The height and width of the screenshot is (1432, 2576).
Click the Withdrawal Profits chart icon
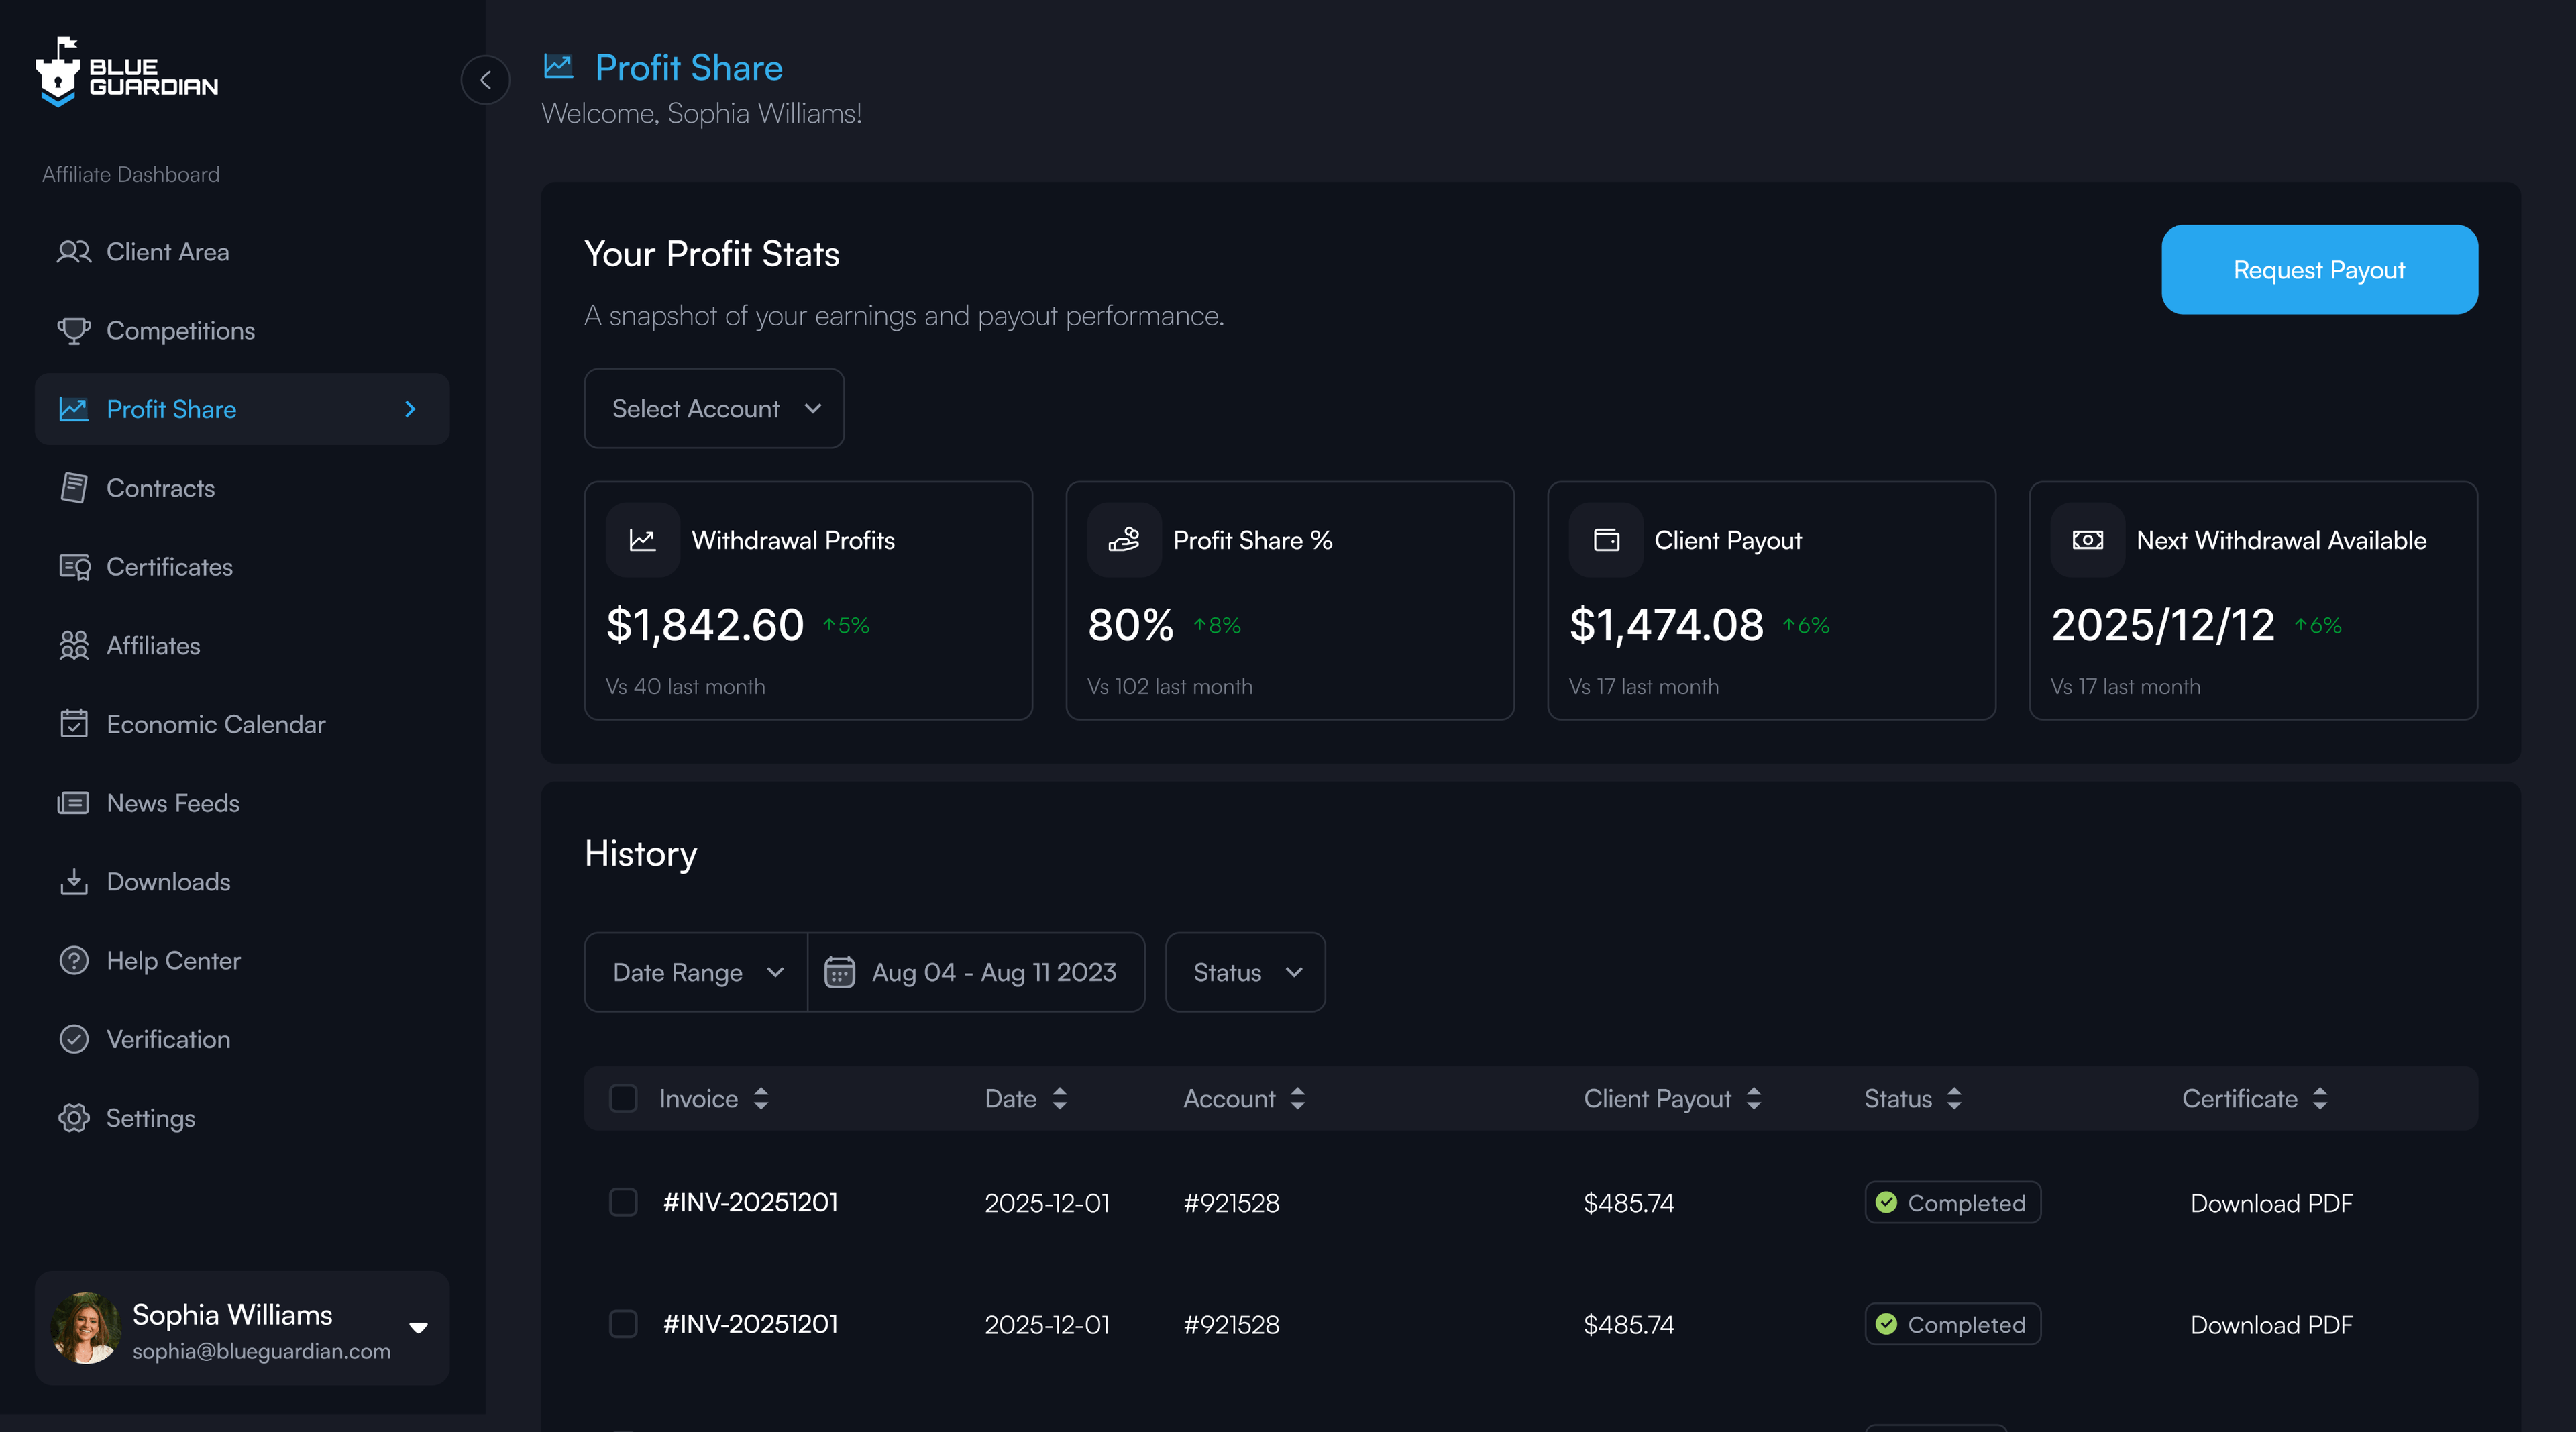pos(643,540)
